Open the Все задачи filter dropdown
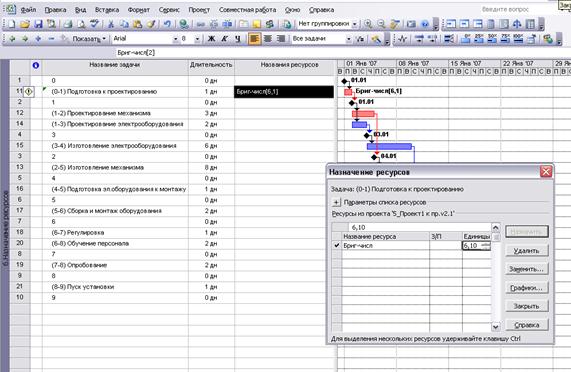The height and width of the screenshot is (372, 571). coord(348,39)
